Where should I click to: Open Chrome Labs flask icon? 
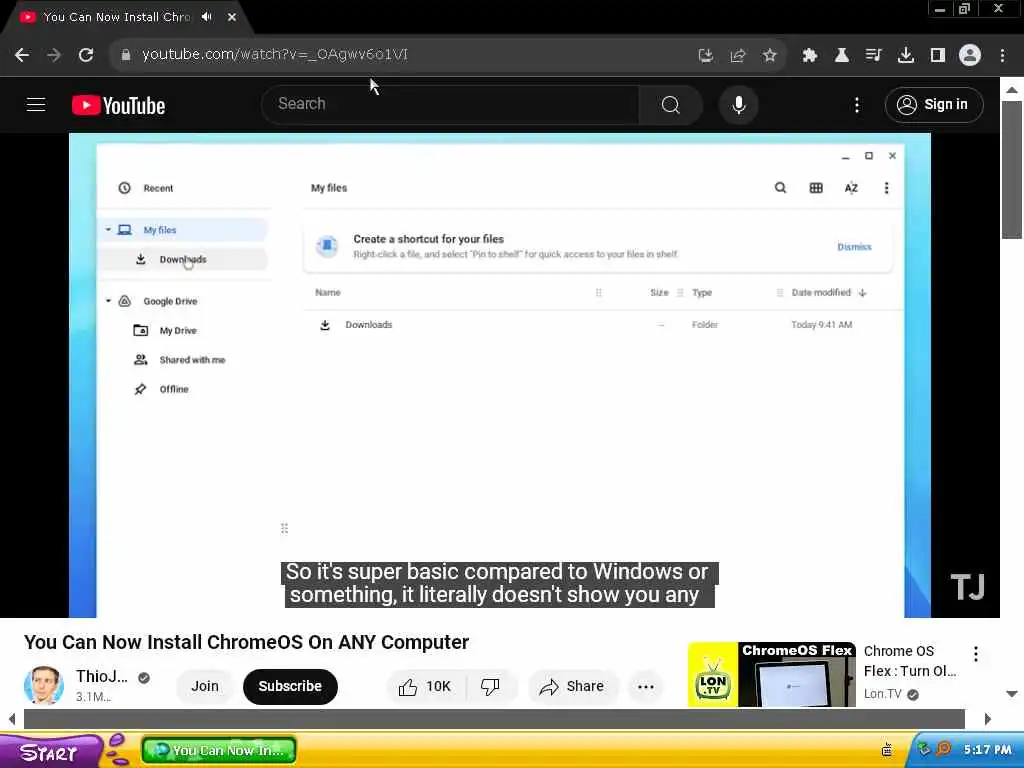[x=842, y=56]
